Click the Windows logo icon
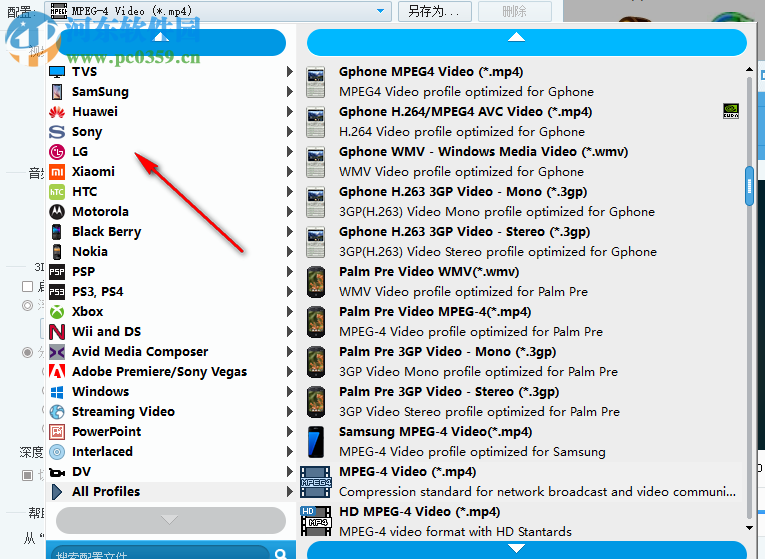 click(x=57, y=392)
